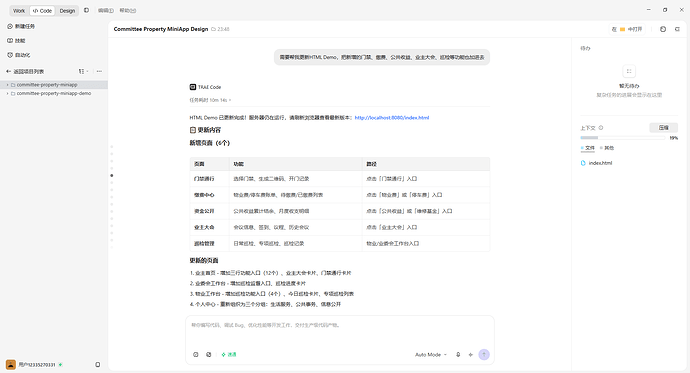
Task: Select the 其他 other tab in context
Action: pos(607,148)
